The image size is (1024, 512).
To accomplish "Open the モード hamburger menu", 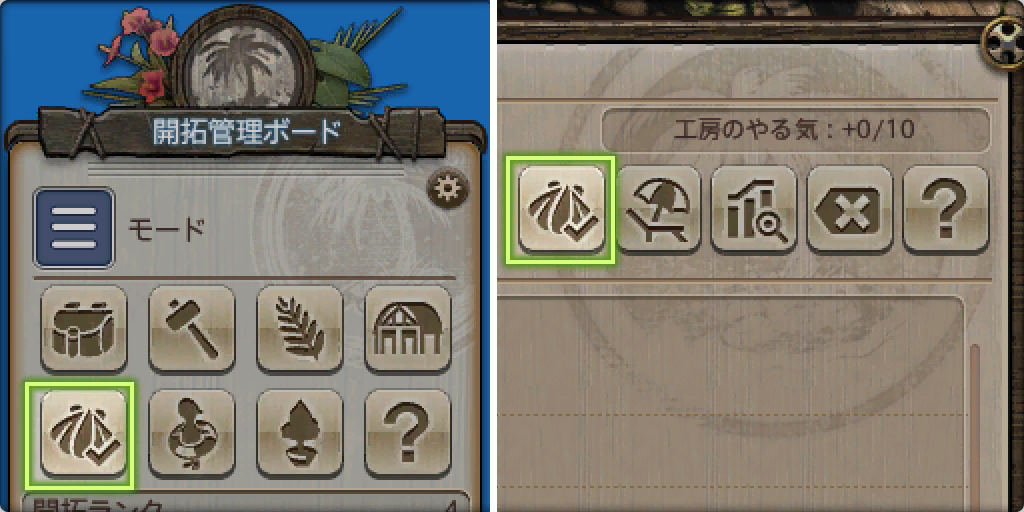I will [x=74, y=228].
